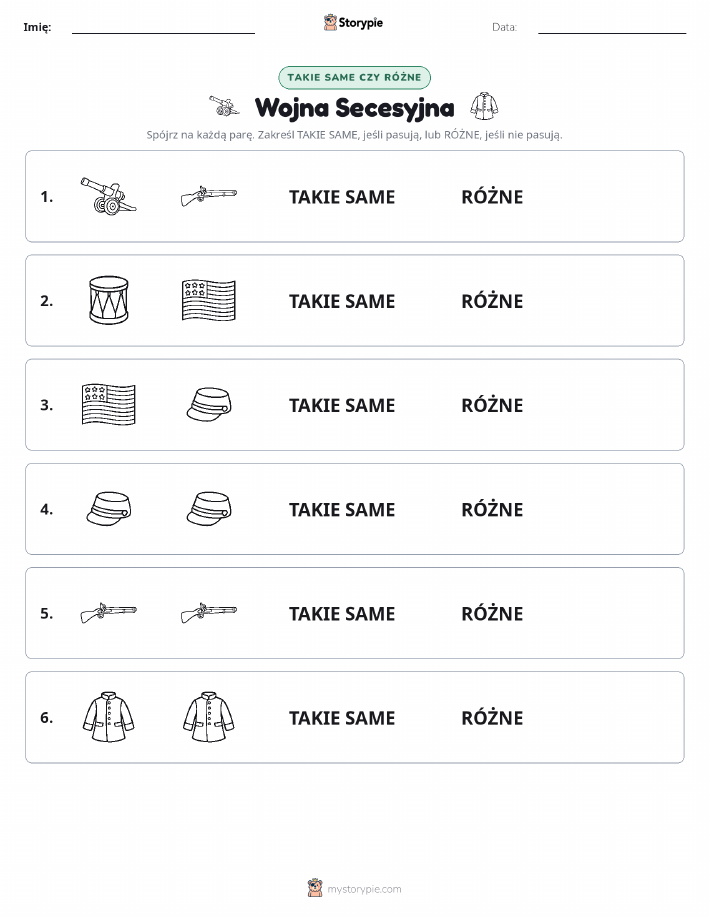Click the flag picture in row 2
709x917 pixels.
pyautogui.click(x=209, y=300)
